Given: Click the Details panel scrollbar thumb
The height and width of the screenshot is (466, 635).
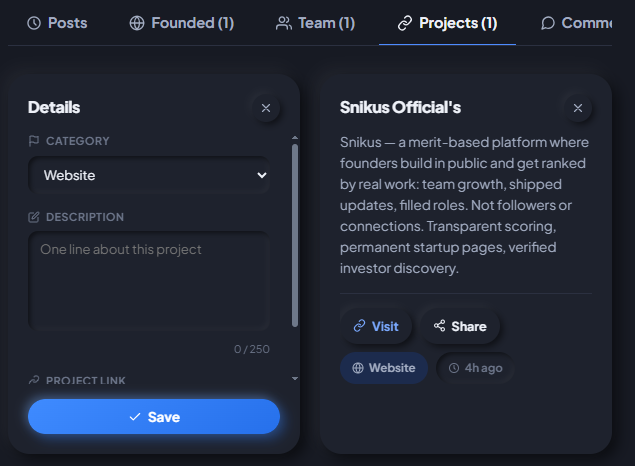Looking at the screenshot, I should click(x=295, y=235).
